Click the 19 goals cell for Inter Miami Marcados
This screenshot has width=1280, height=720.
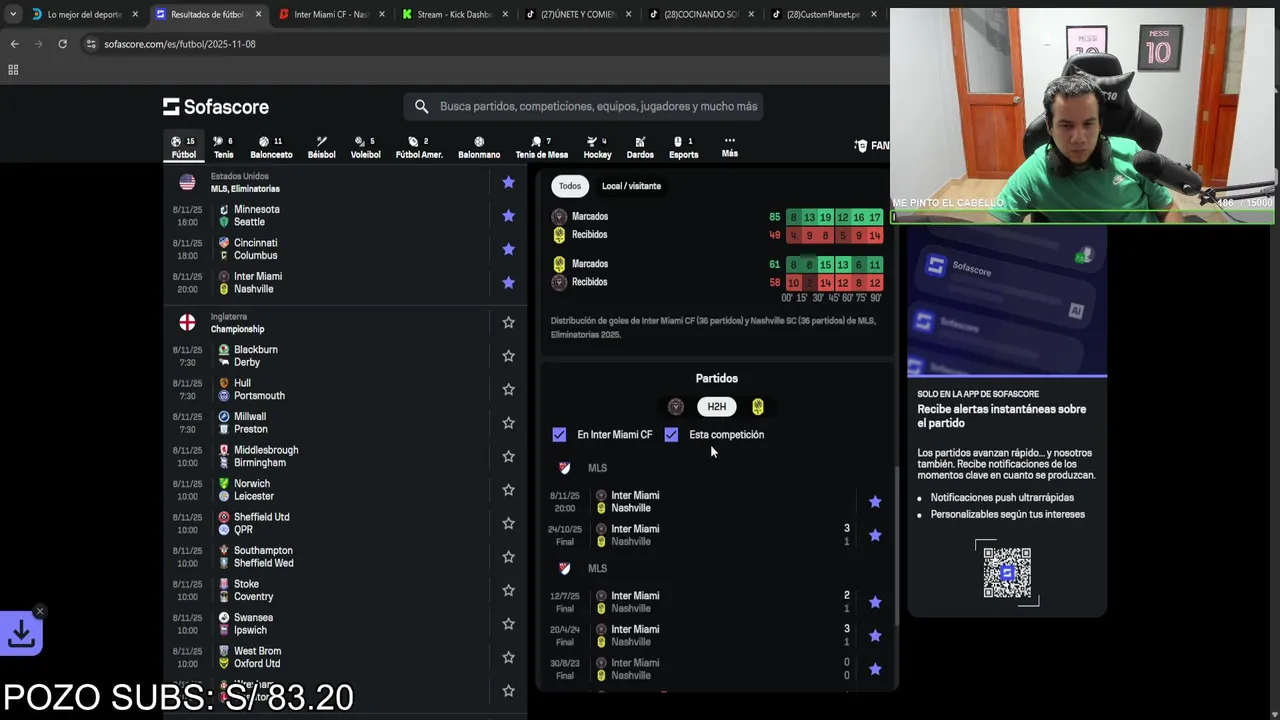pos(825,217)
